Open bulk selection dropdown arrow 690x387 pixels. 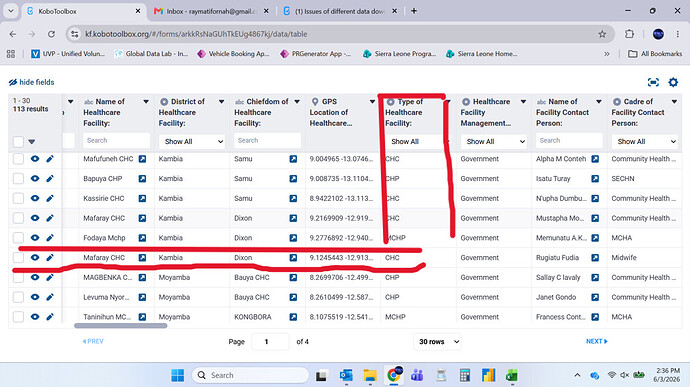(32, 142)
